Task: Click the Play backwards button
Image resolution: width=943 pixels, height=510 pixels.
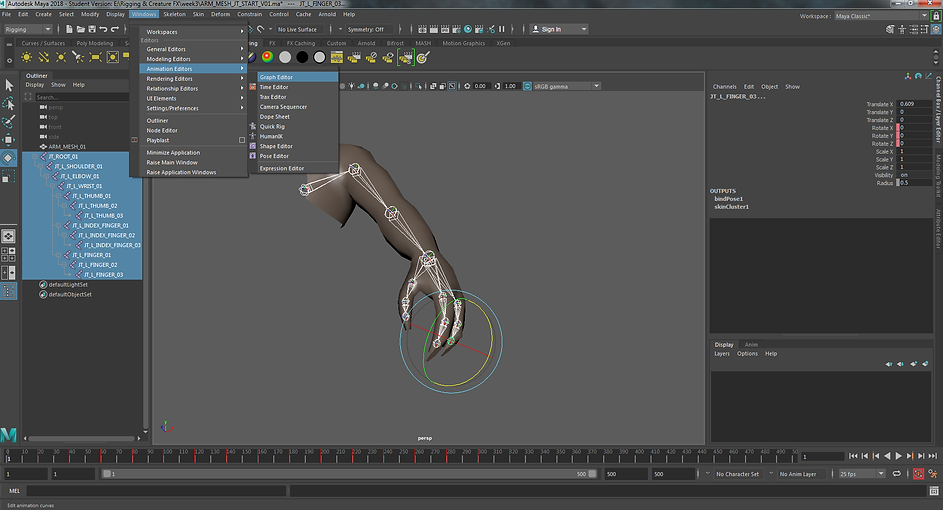Action: pyautogui.click(x=887, y=456)
